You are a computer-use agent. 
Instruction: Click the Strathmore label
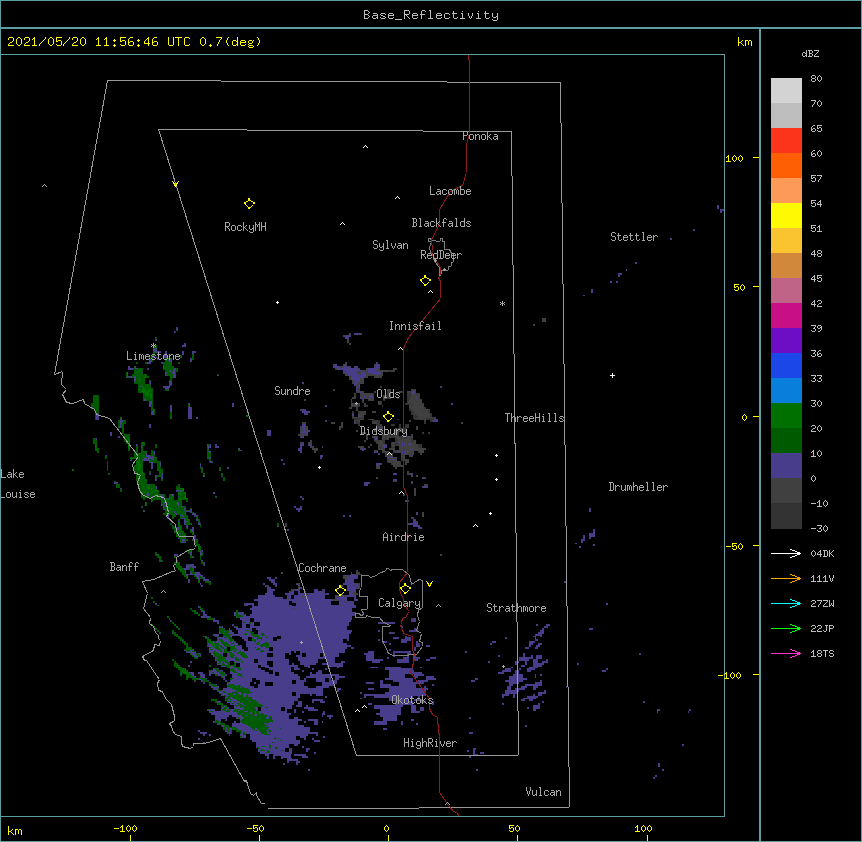516,608
